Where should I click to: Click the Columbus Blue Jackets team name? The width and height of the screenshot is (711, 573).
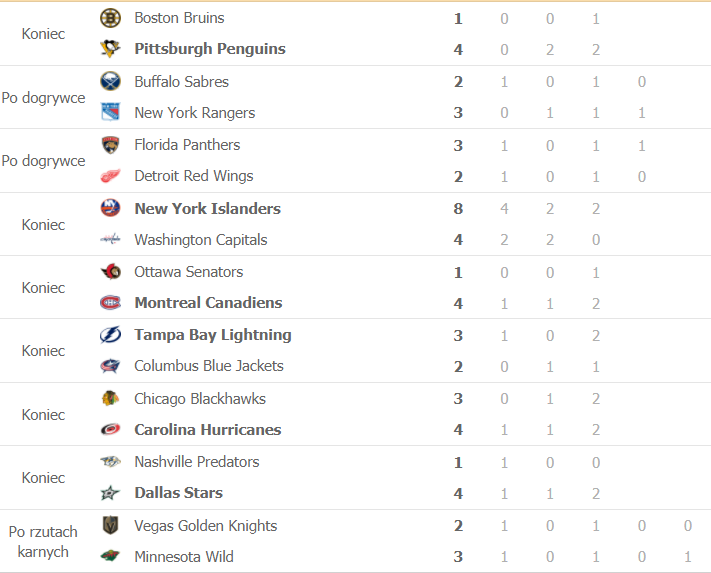tap(208, 366)
